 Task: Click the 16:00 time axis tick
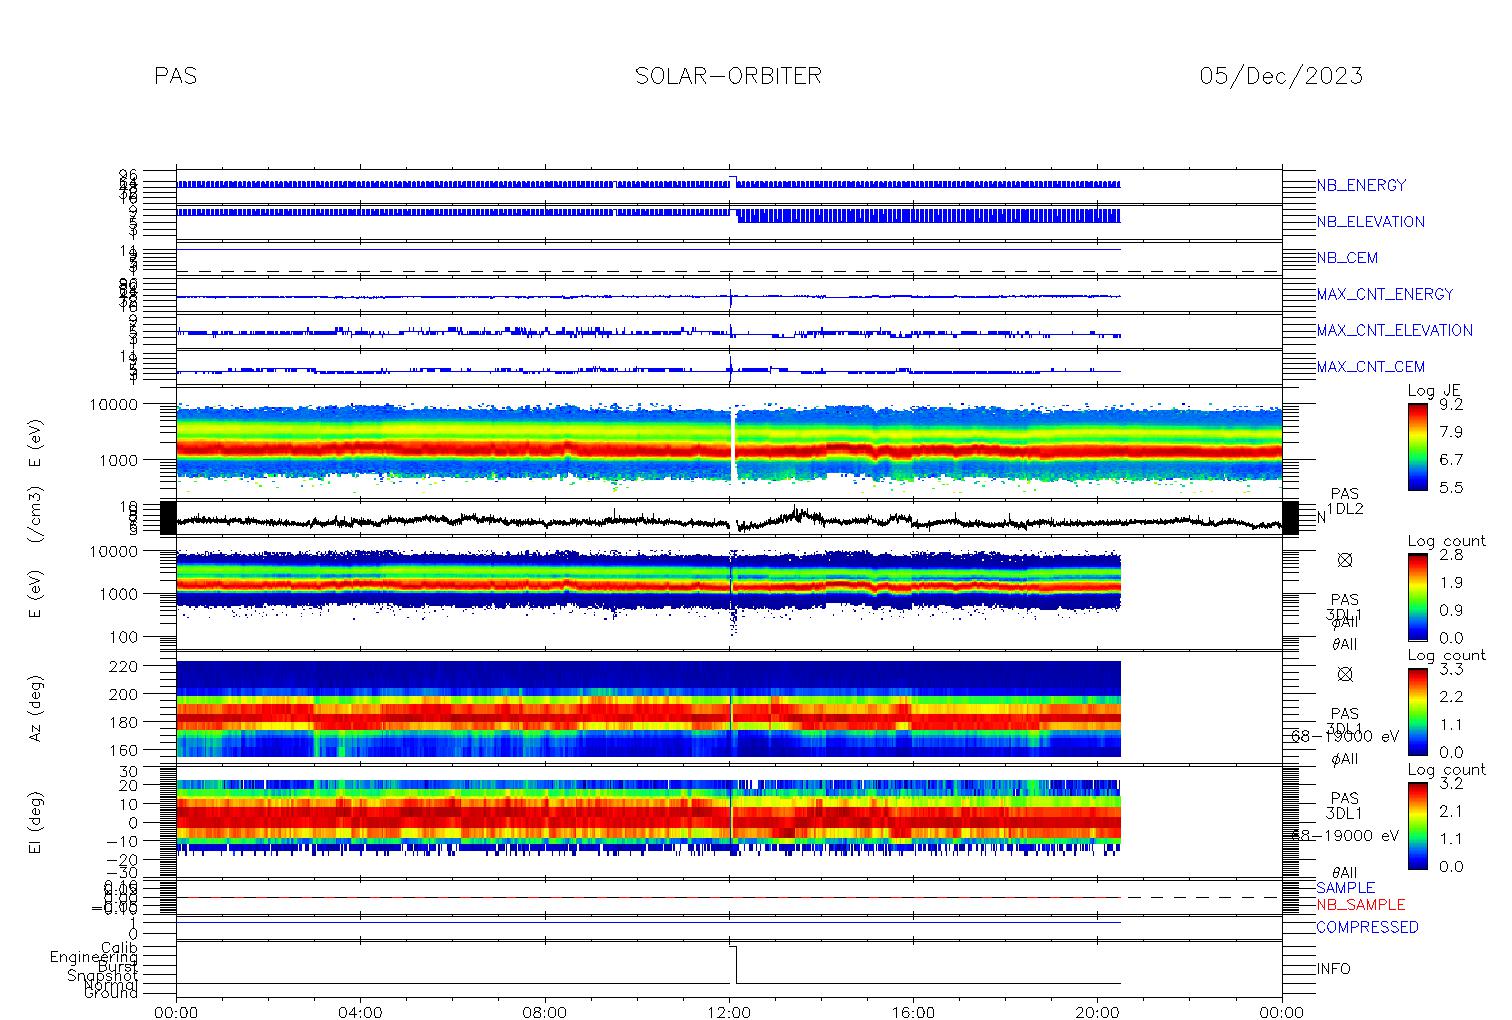[x=913, y=1012]
